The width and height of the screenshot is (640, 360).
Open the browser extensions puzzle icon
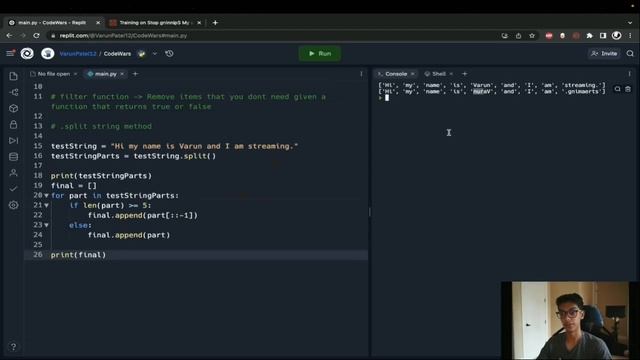[589, 36]
